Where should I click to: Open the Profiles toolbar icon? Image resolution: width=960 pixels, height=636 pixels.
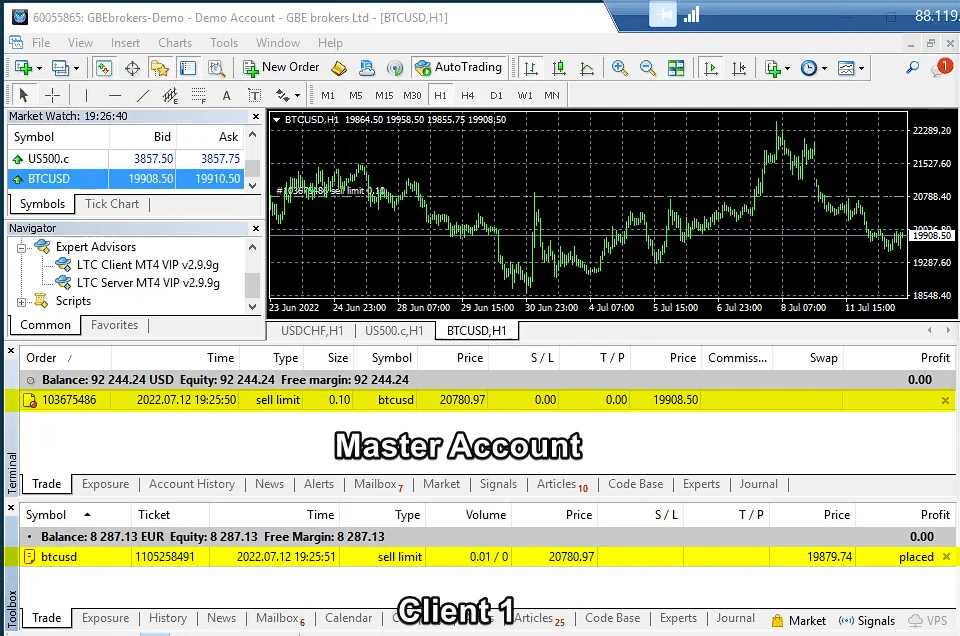[x=60, y=68]
